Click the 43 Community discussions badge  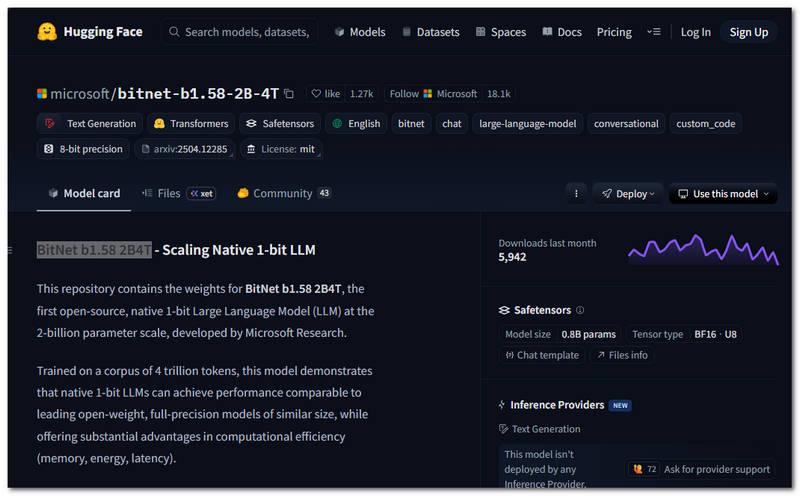[x=324, y=193]
